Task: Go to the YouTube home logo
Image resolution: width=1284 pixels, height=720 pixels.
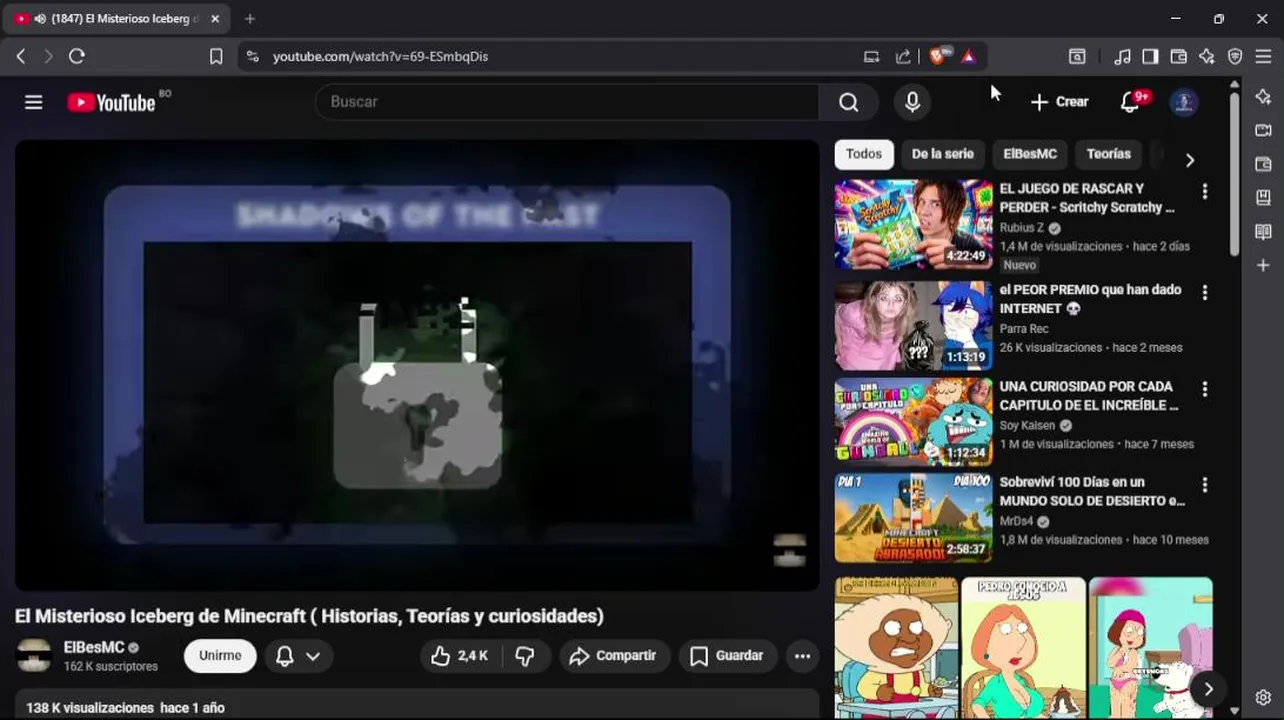Action: point(111,102)
